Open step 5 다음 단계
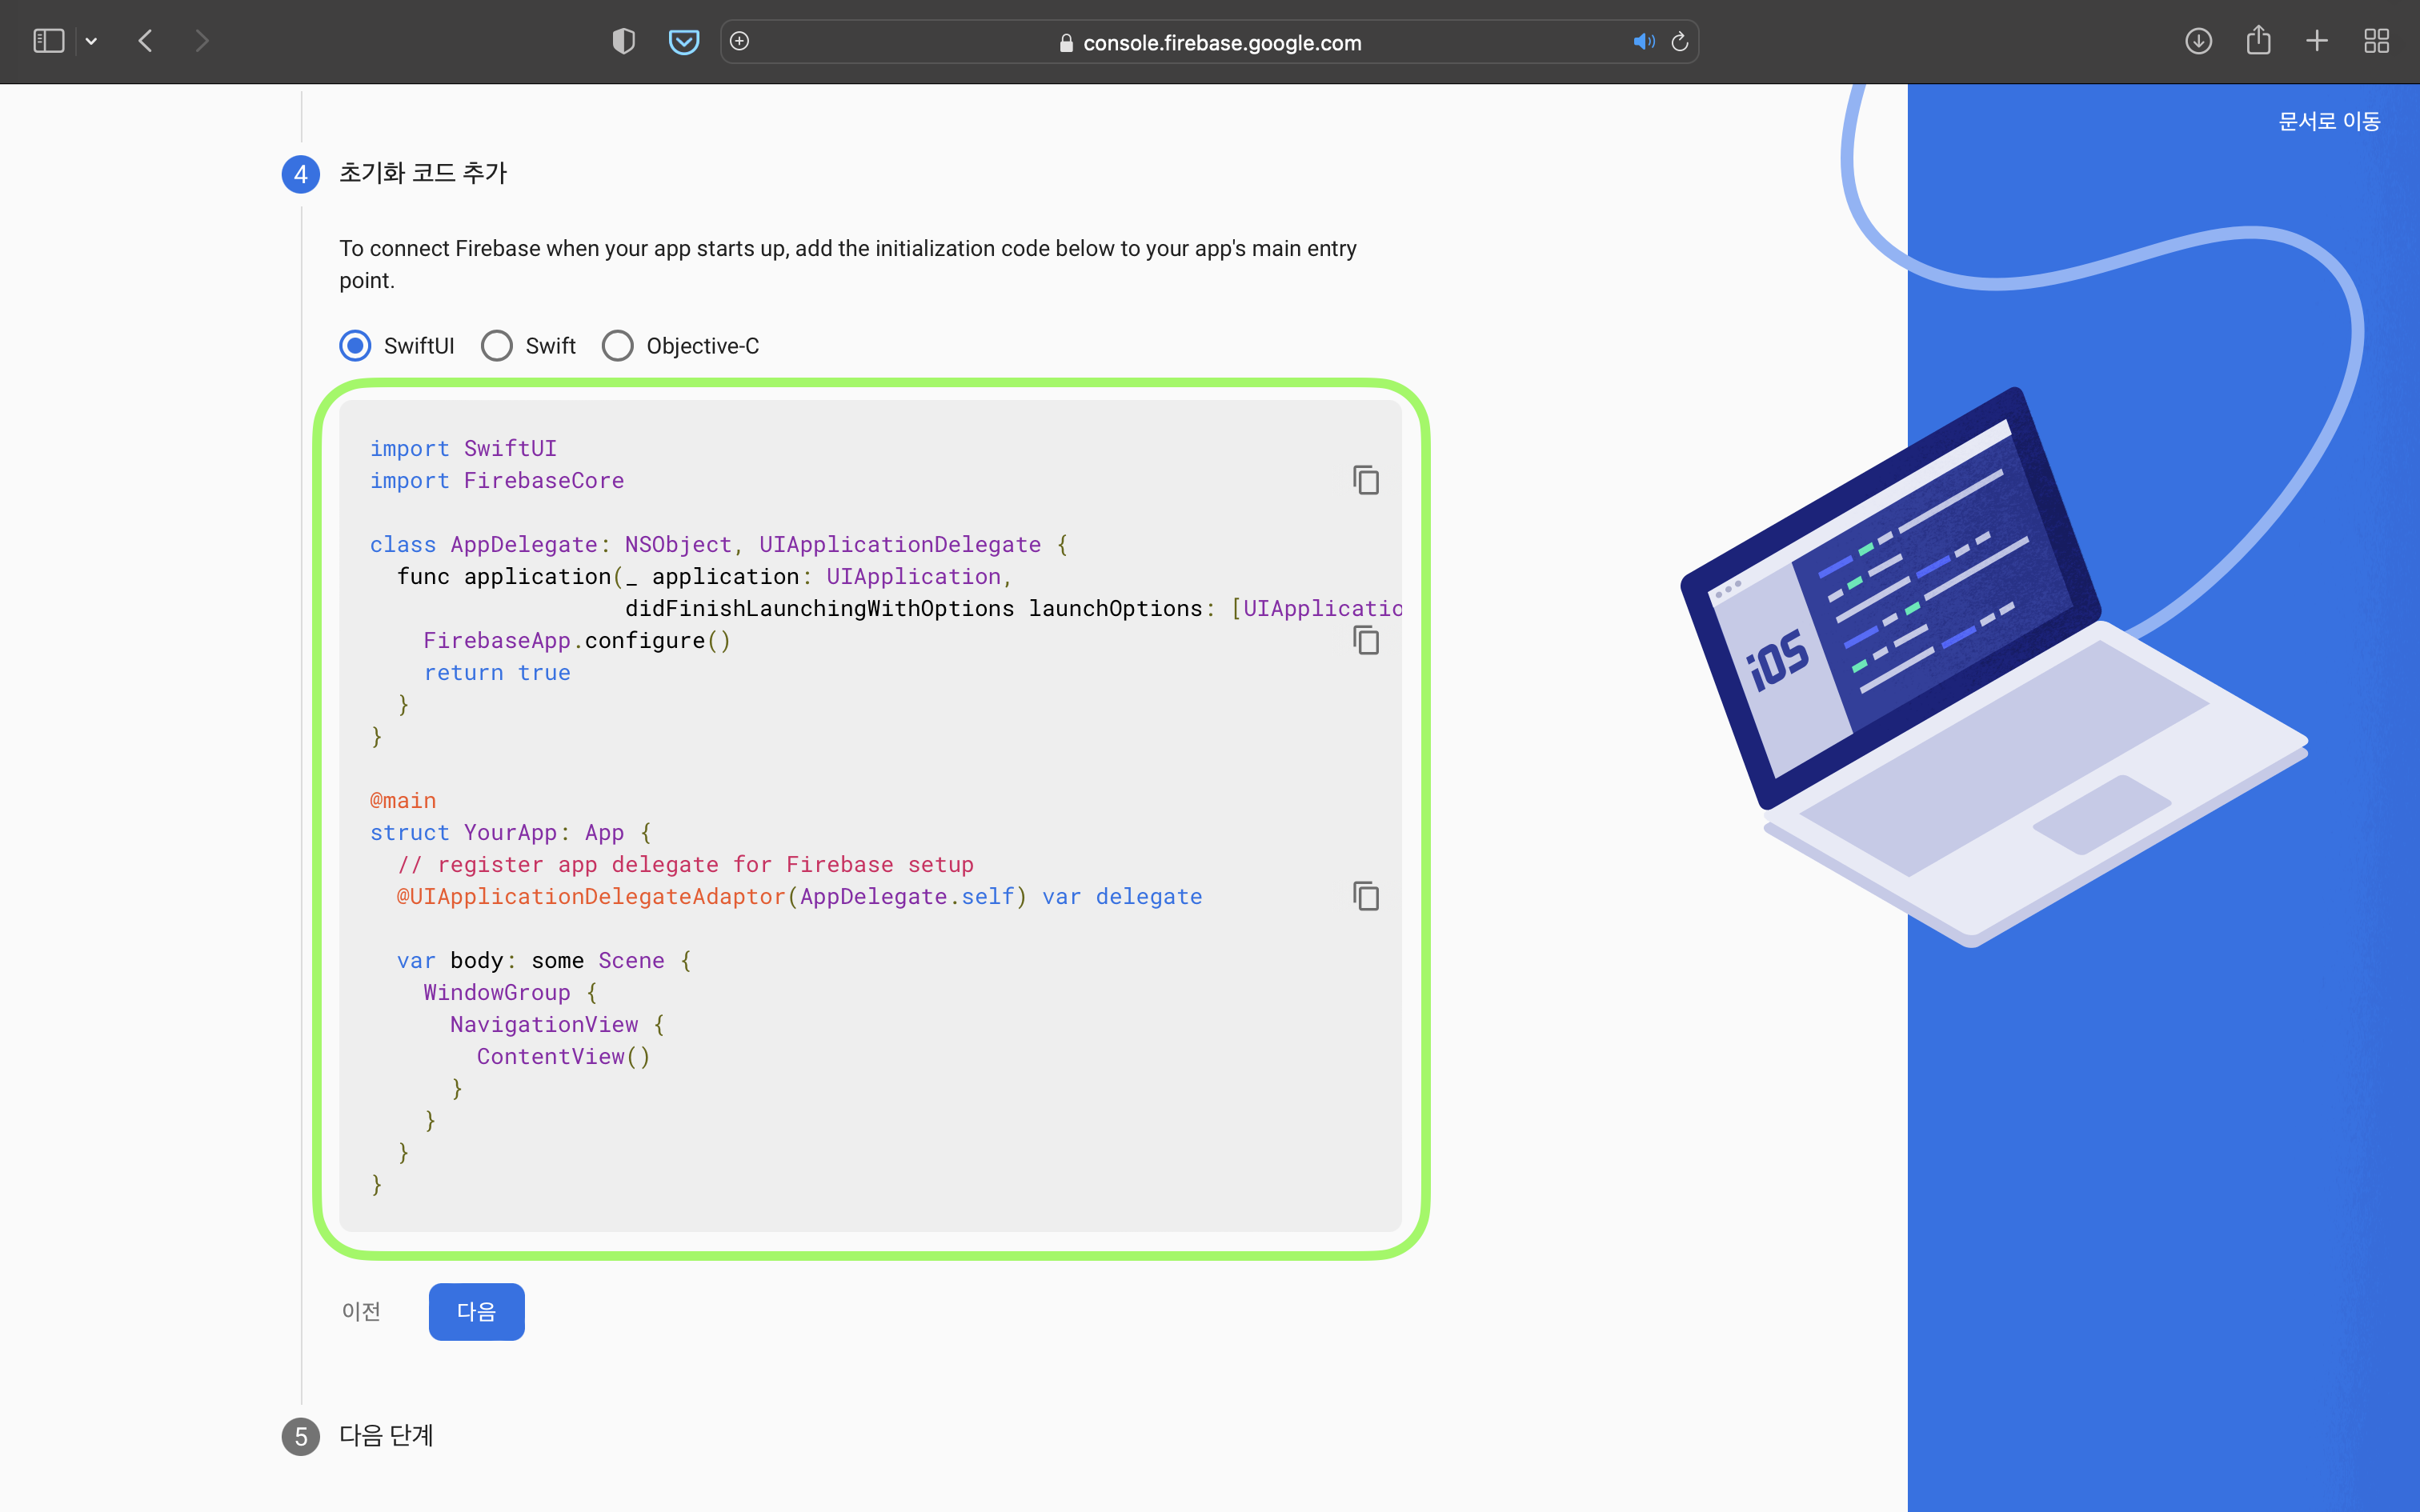This screenshot has width=2420, height=1512. click(x=386, y=1436)
